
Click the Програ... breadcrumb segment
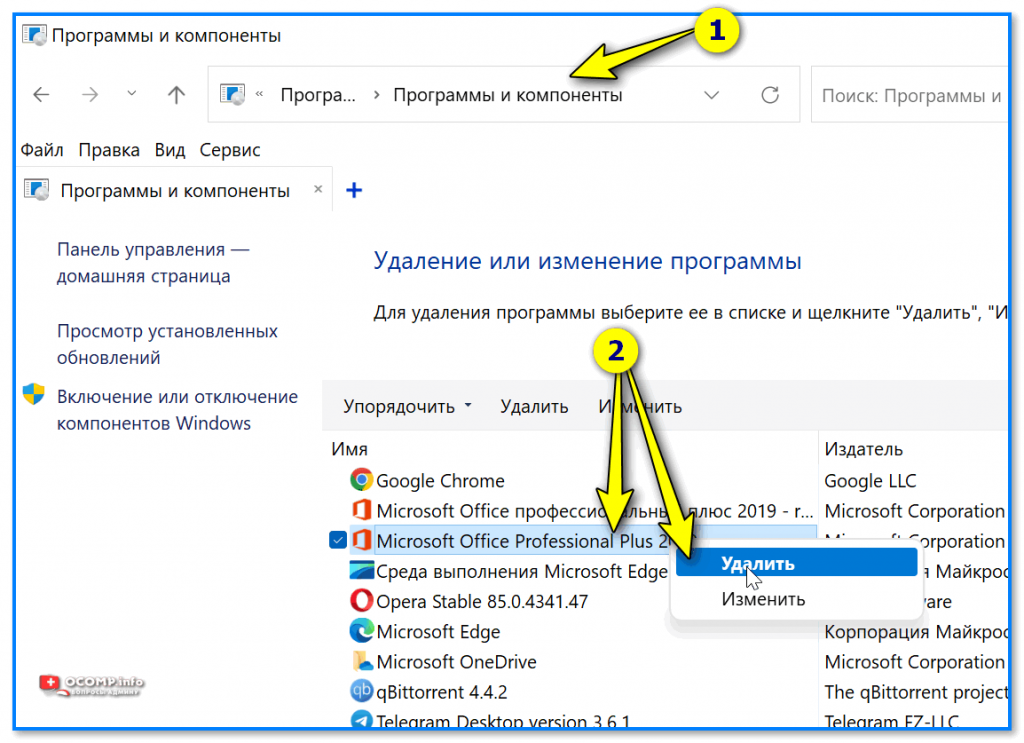pos(318,95)
